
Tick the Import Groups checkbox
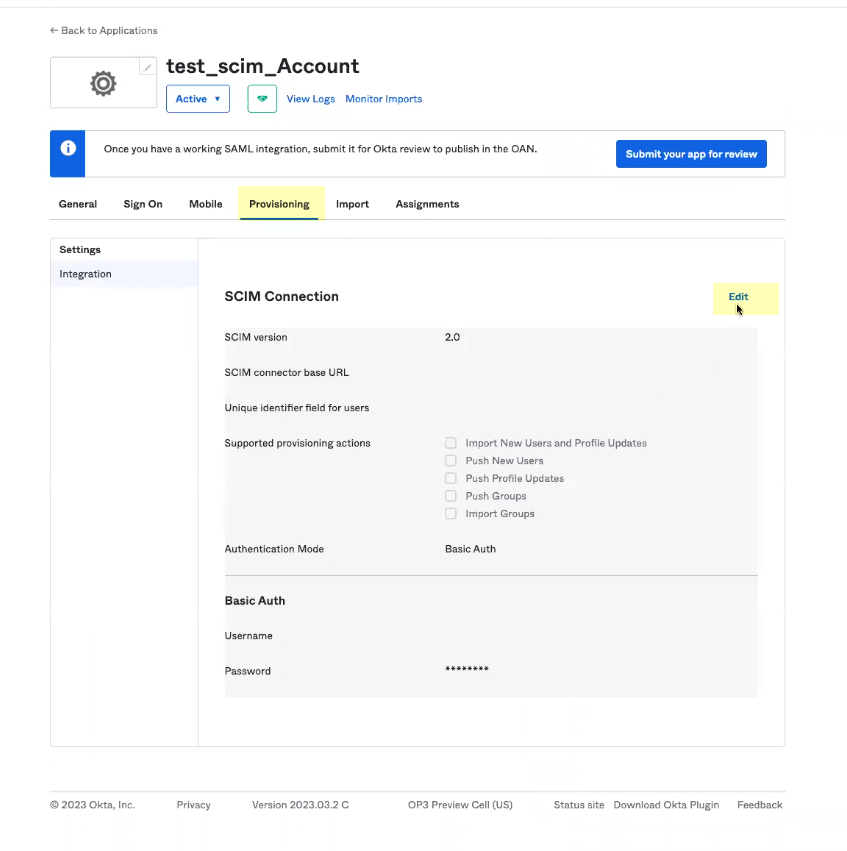451,514
